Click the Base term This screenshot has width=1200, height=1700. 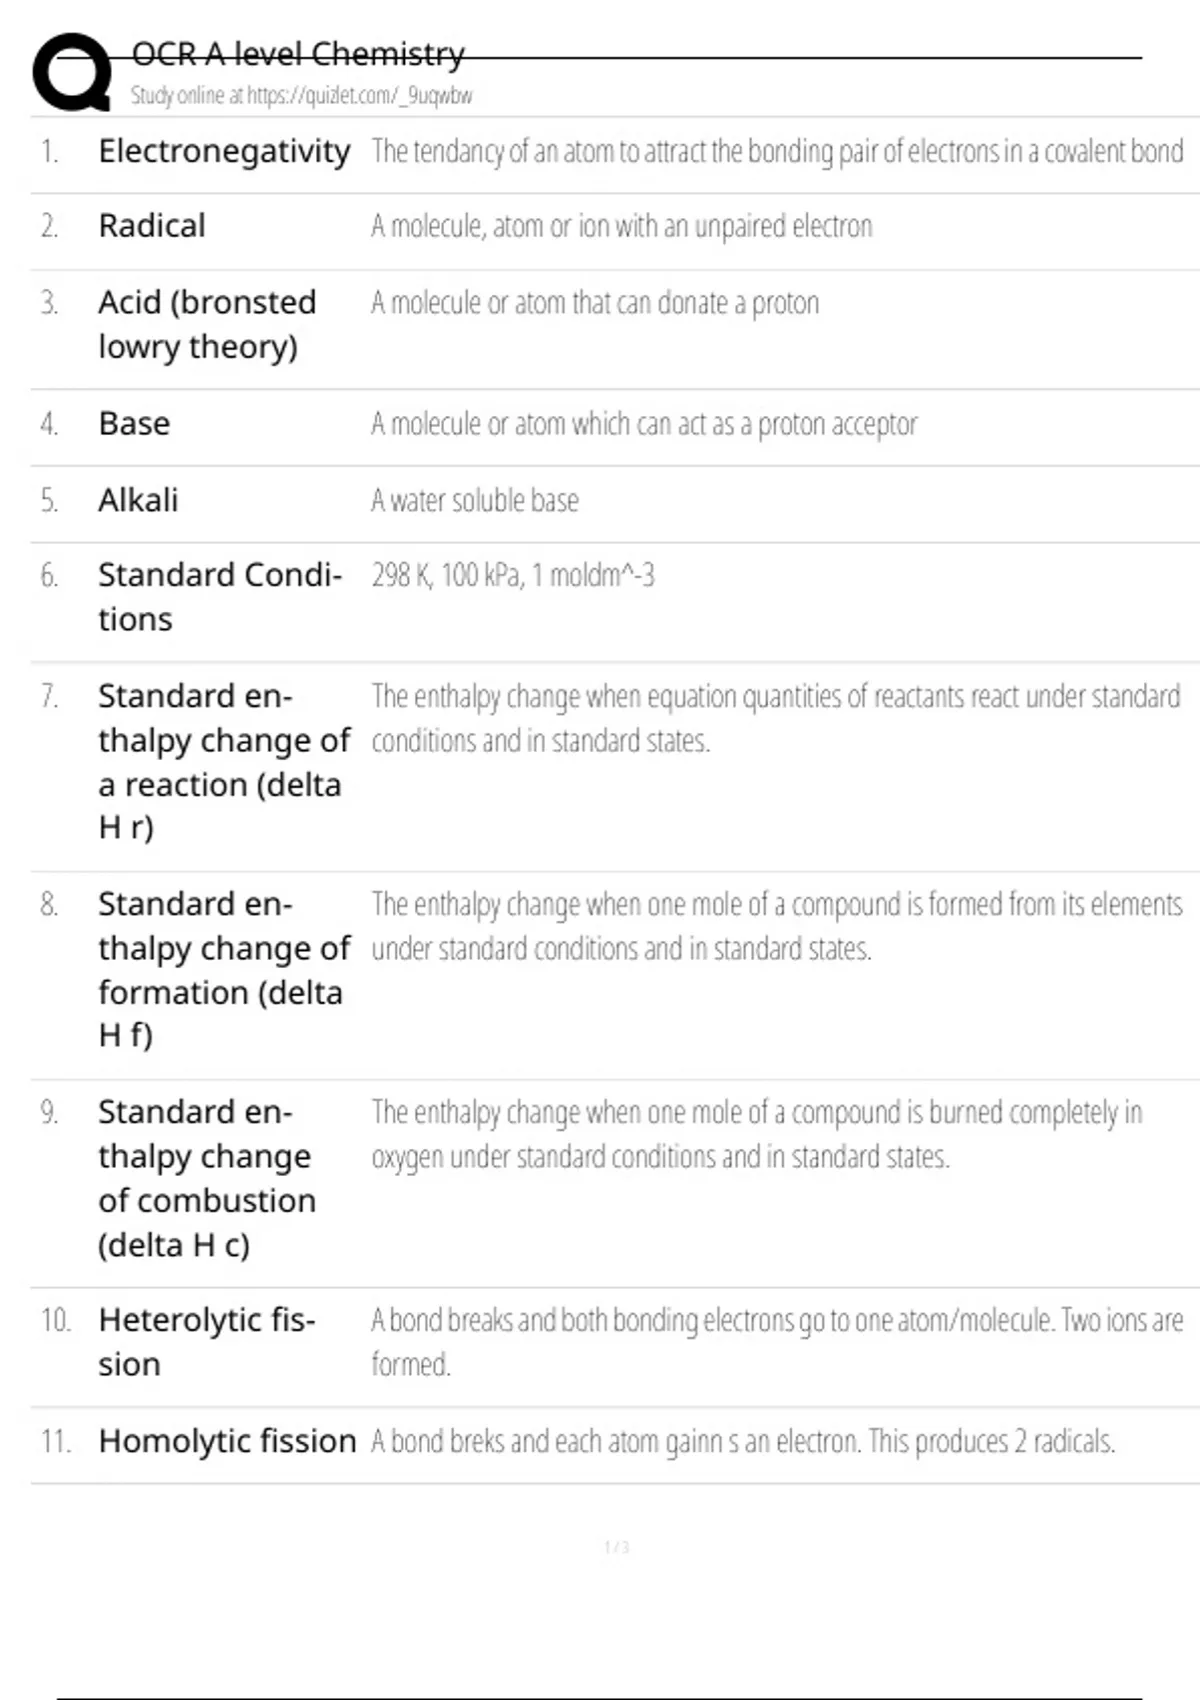click(x=134, y=424)
